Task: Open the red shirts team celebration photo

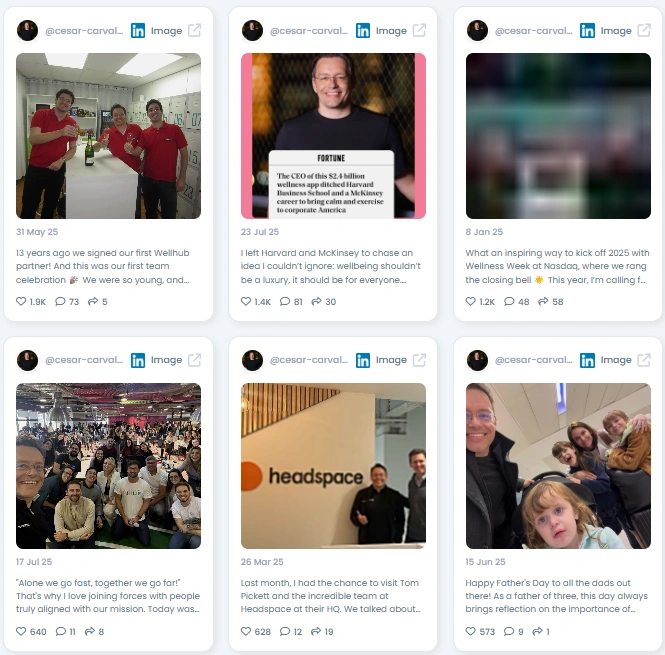Action: pyautogui.click(x=109, y=136)
